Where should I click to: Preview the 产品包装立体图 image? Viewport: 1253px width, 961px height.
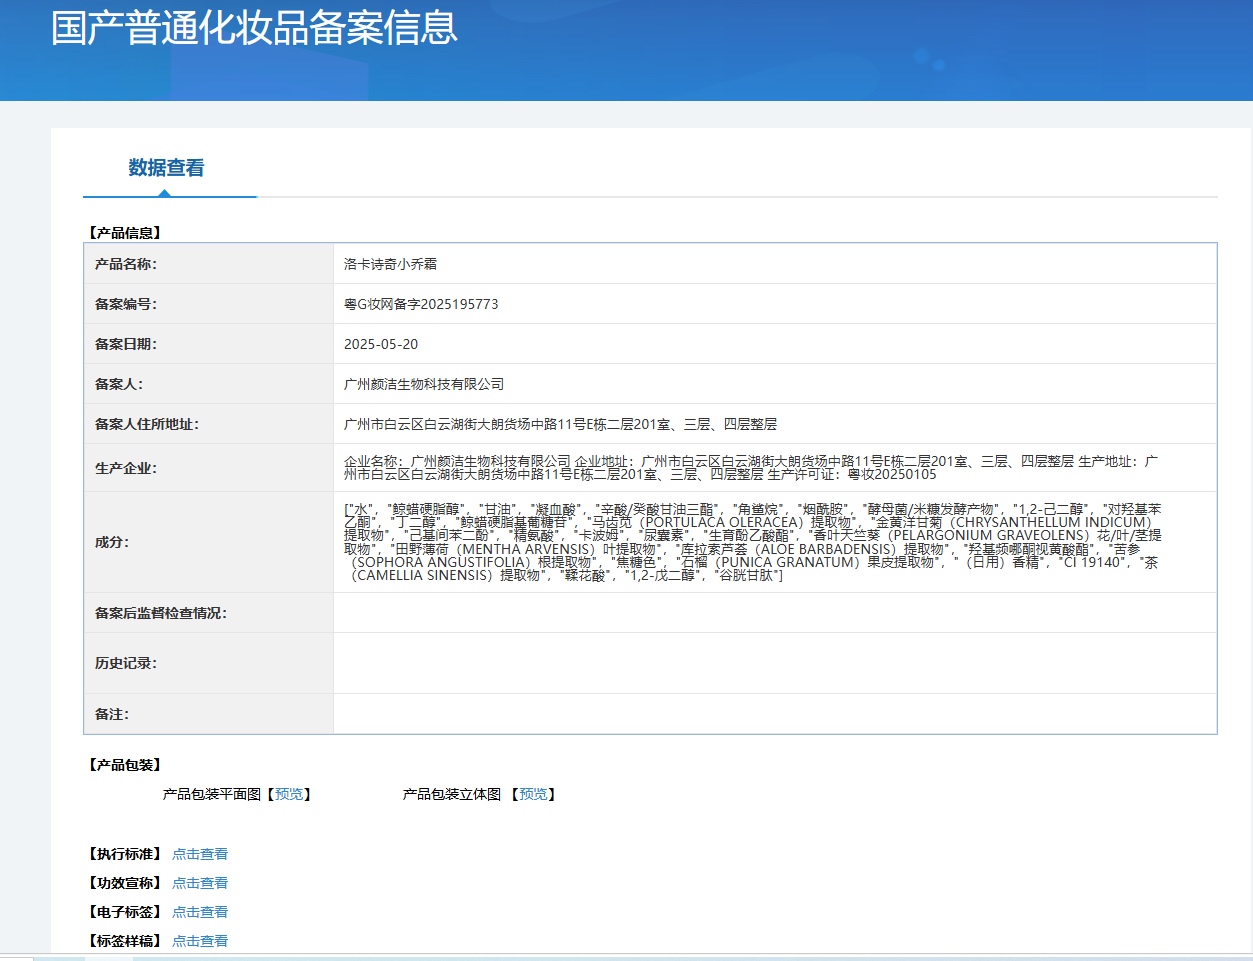click(533, 794)
